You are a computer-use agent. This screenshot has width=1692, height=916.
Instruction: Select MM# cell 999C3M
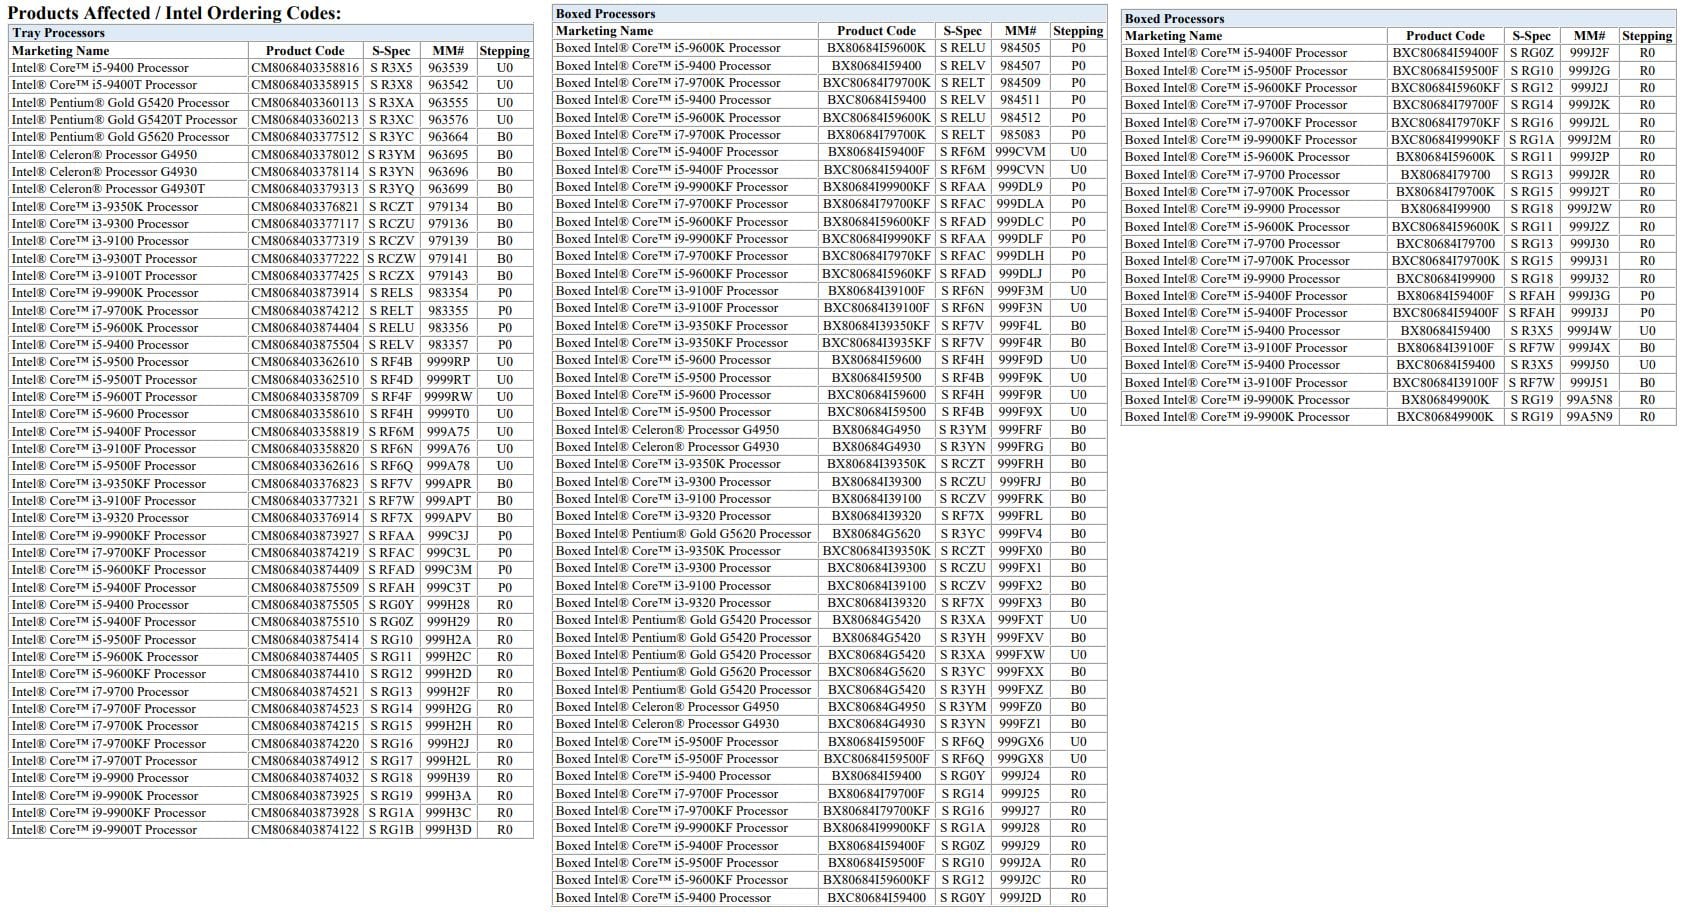(448, 570)
